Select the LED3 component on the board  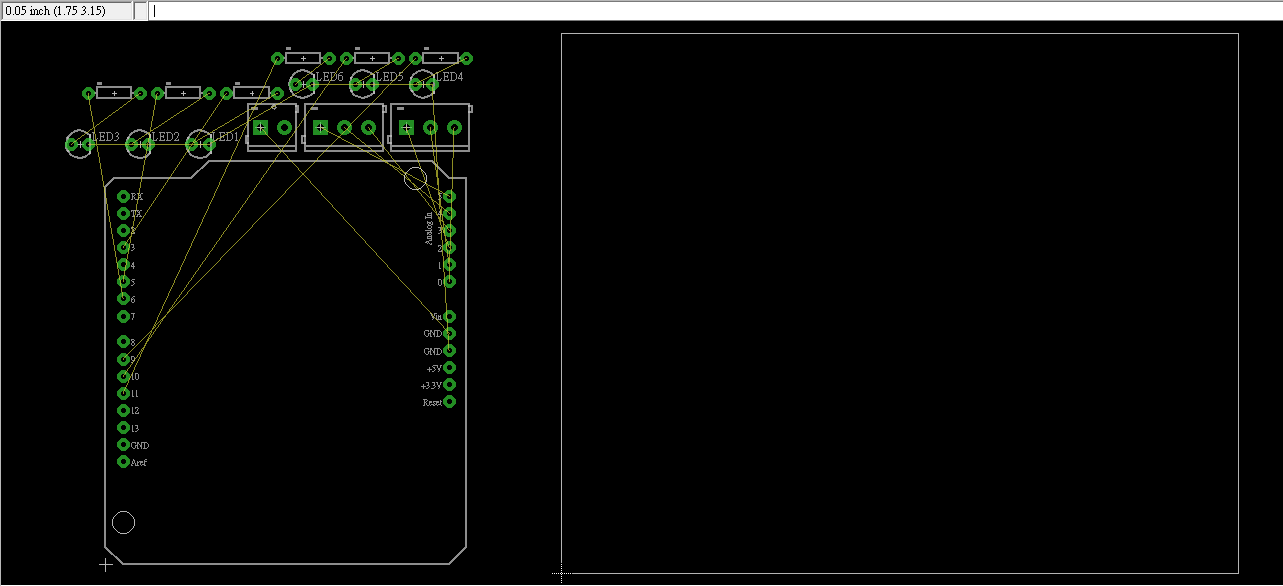(80, 144)
